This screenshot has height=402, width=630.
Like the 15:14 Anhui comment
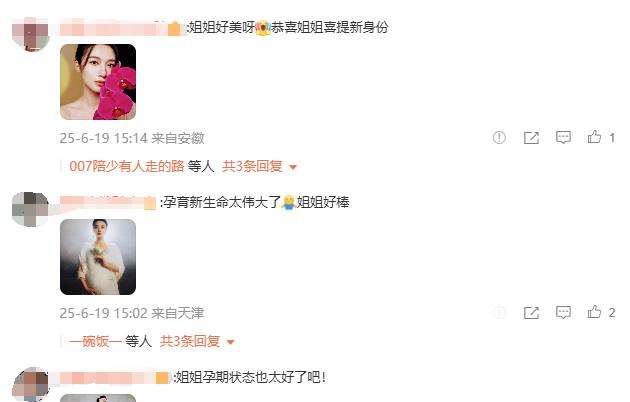(594, 137)
